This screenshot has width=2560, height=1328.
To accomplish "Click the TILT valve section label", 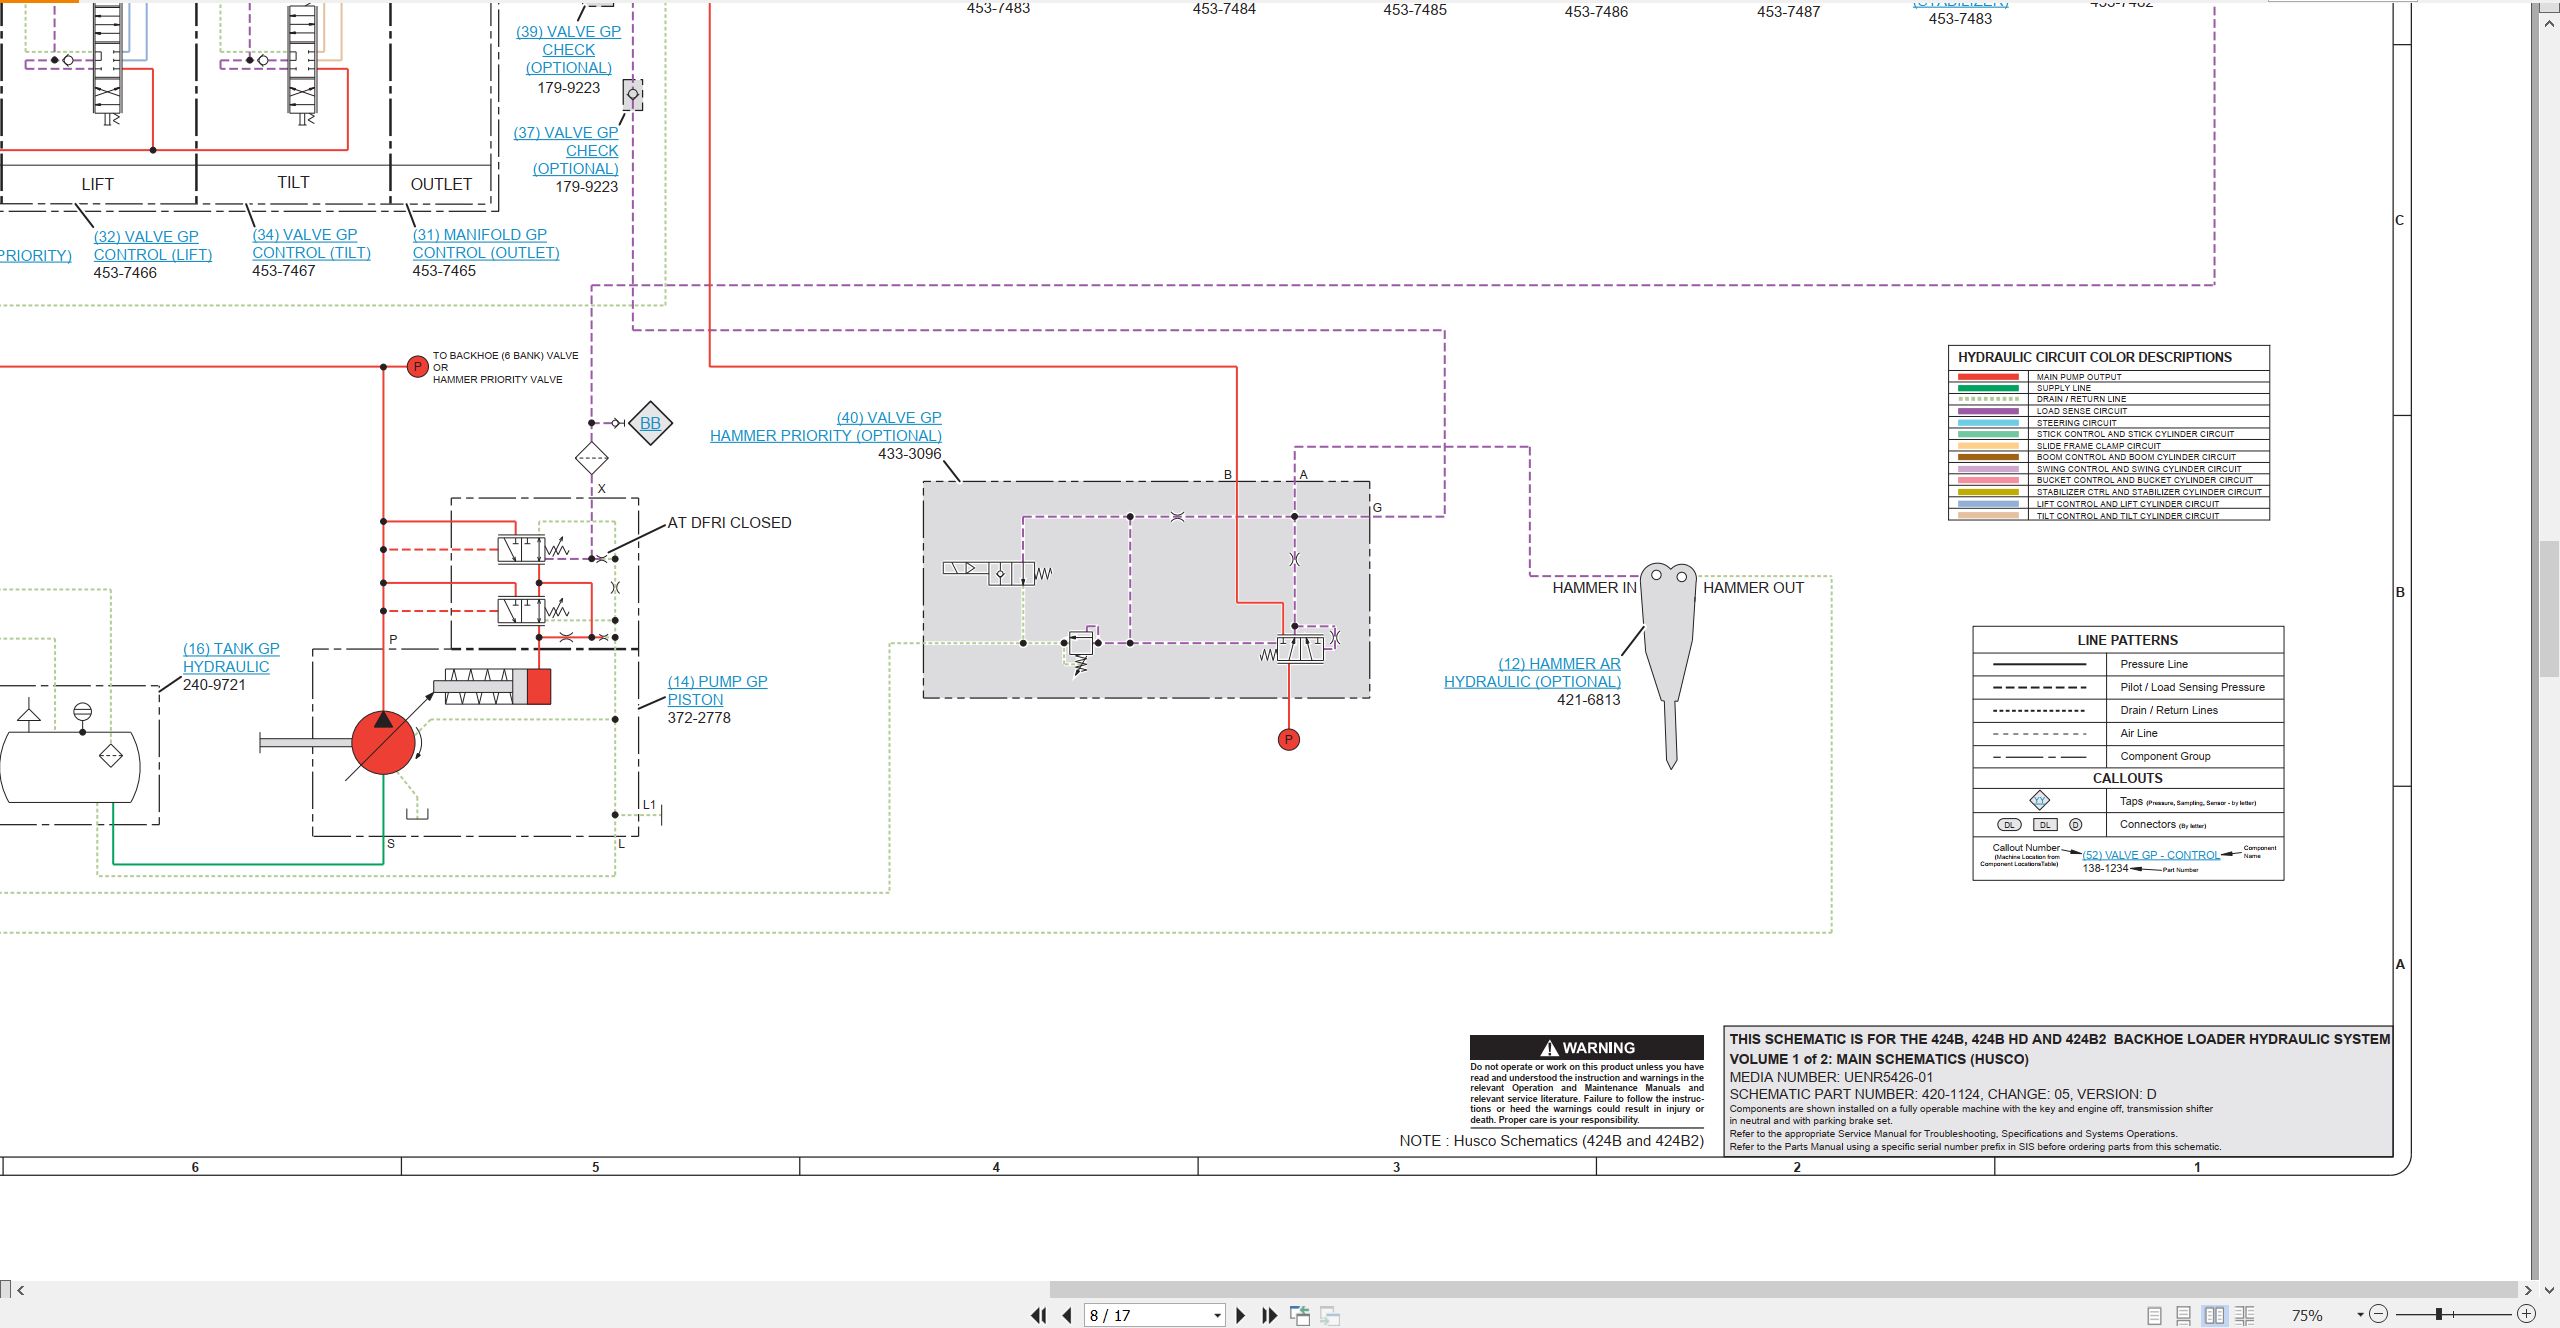I will [x=293, y=182].
